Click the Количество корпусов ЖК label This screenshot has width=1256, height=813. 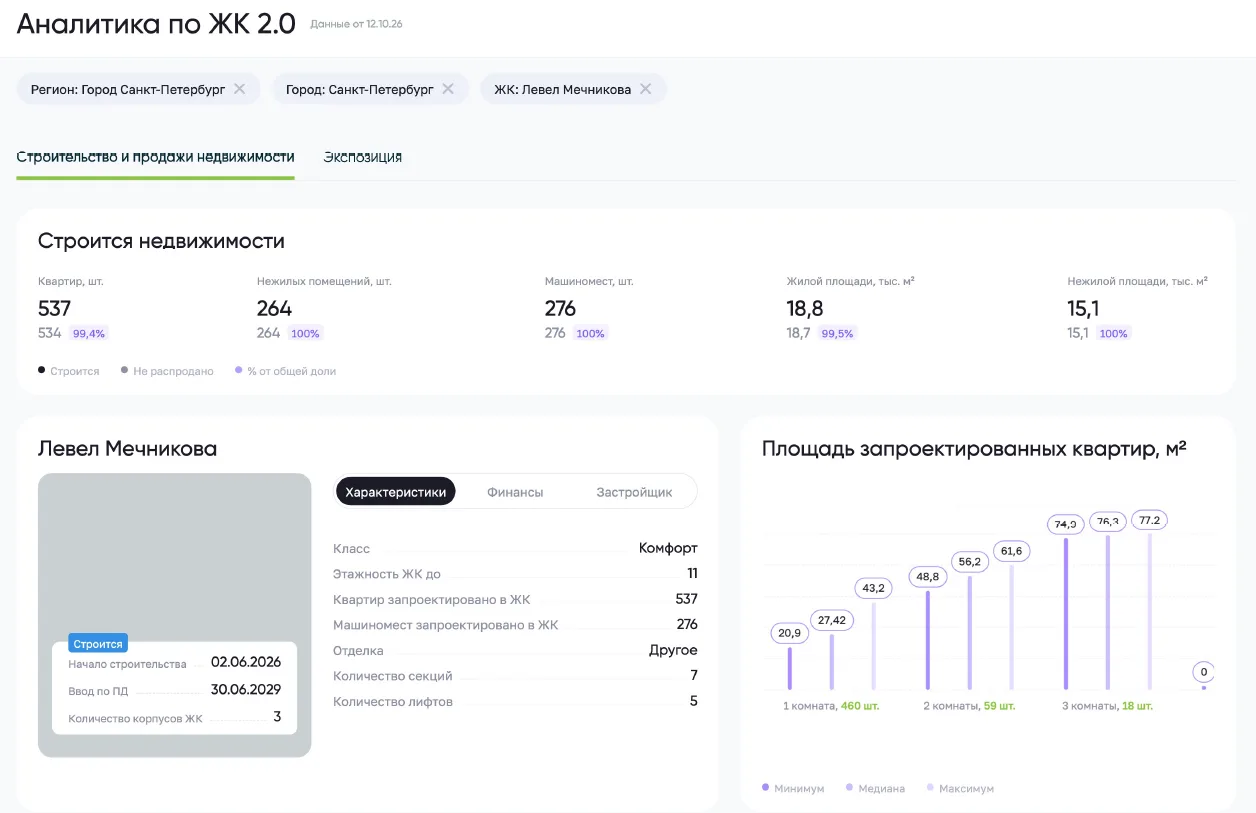click(x=136, y=718)
